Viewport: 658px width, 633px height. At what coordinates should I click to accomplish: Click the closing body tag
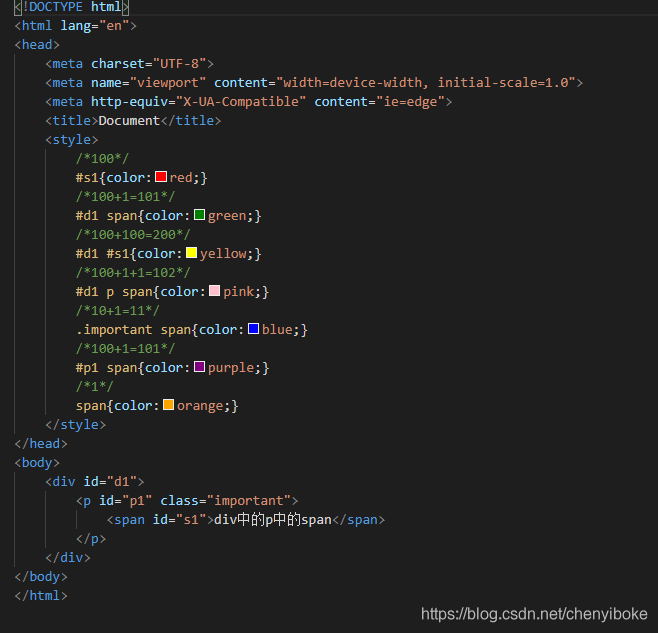(41, 577)
